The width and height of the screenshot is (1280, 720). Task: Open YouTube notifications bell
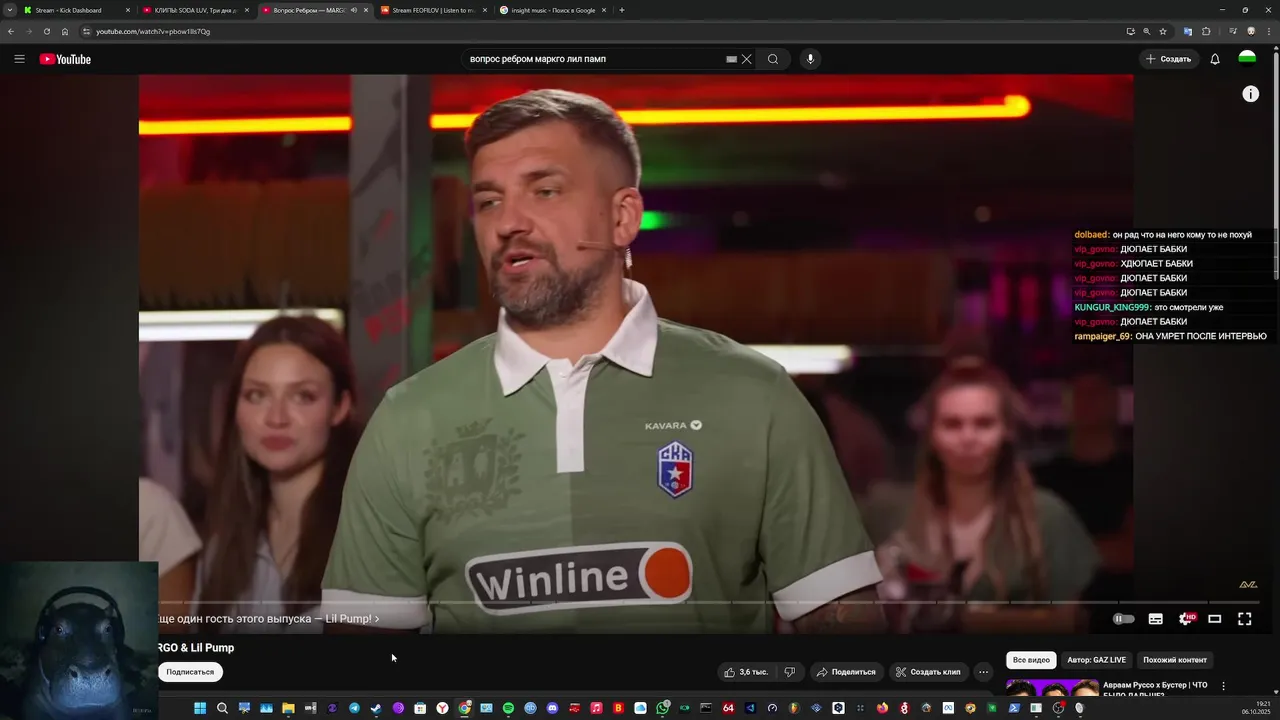[1215, 59]
